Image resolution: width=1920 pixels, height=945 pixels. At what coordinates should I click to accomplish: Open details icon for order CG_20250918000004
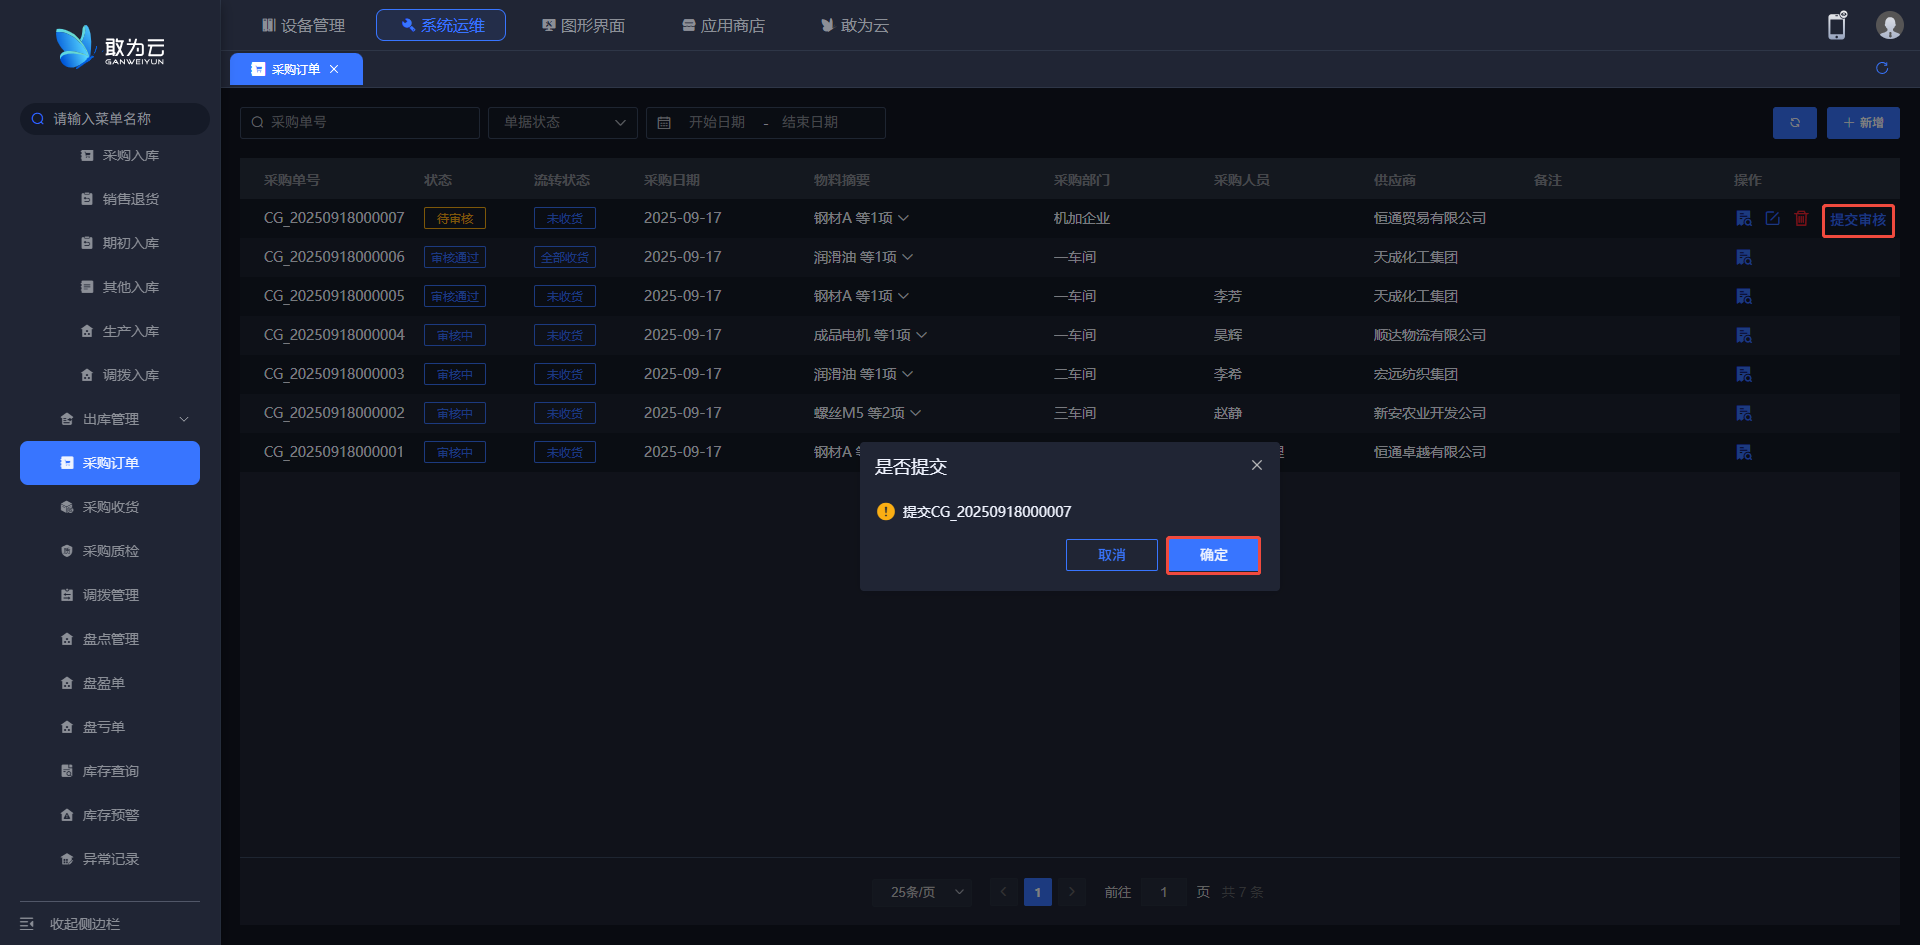(1744, 335)
